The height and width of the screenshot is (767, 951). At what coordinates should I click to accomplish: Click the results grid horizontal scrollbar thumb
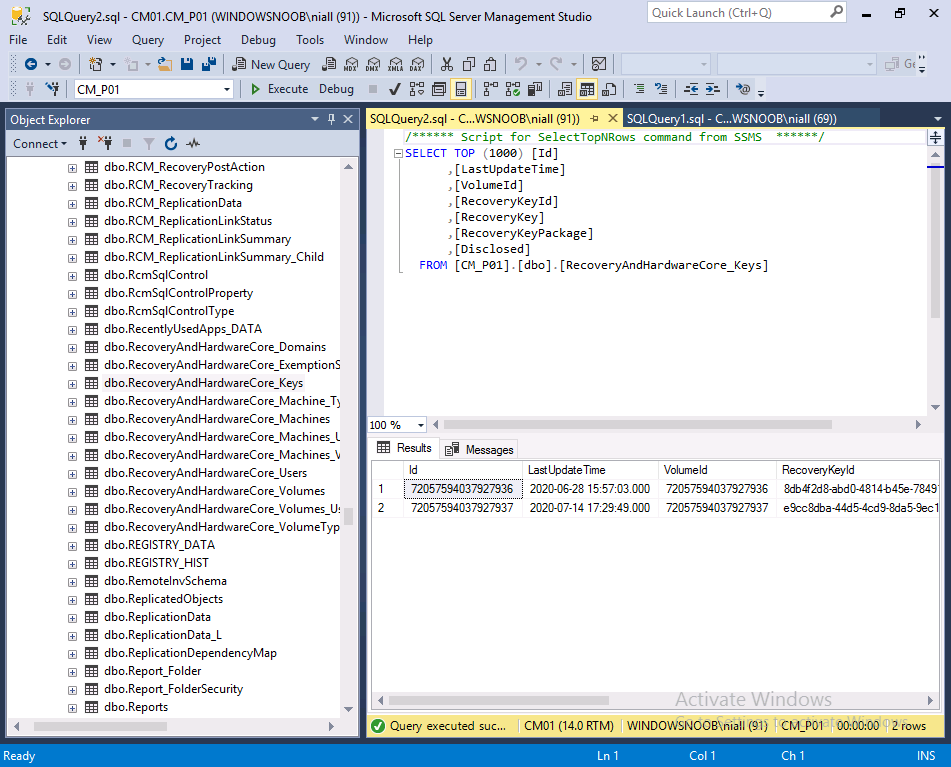tap(499, 700)
